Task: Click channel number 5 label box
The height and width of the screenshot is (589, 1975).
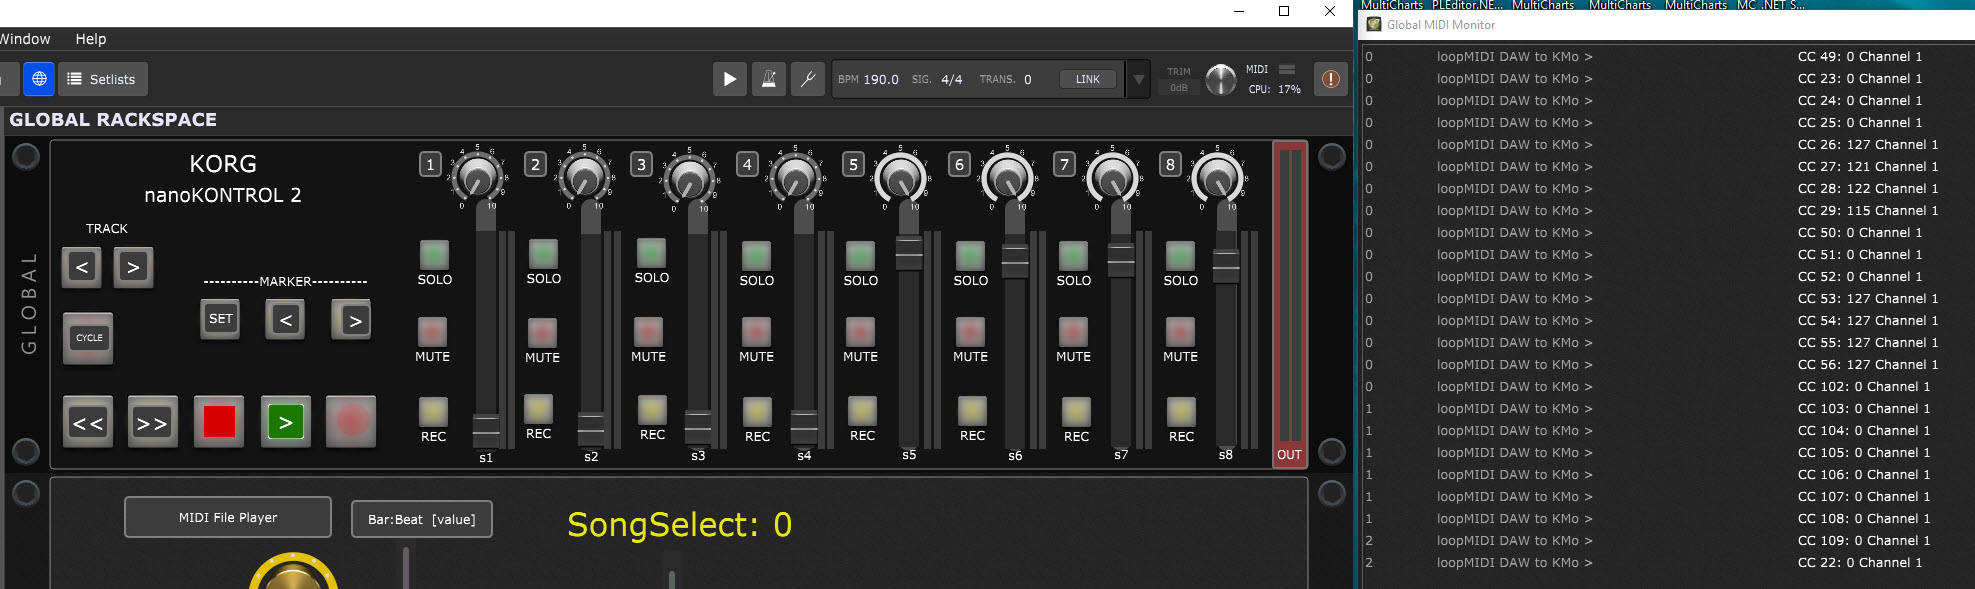Action: click(853, 164)
